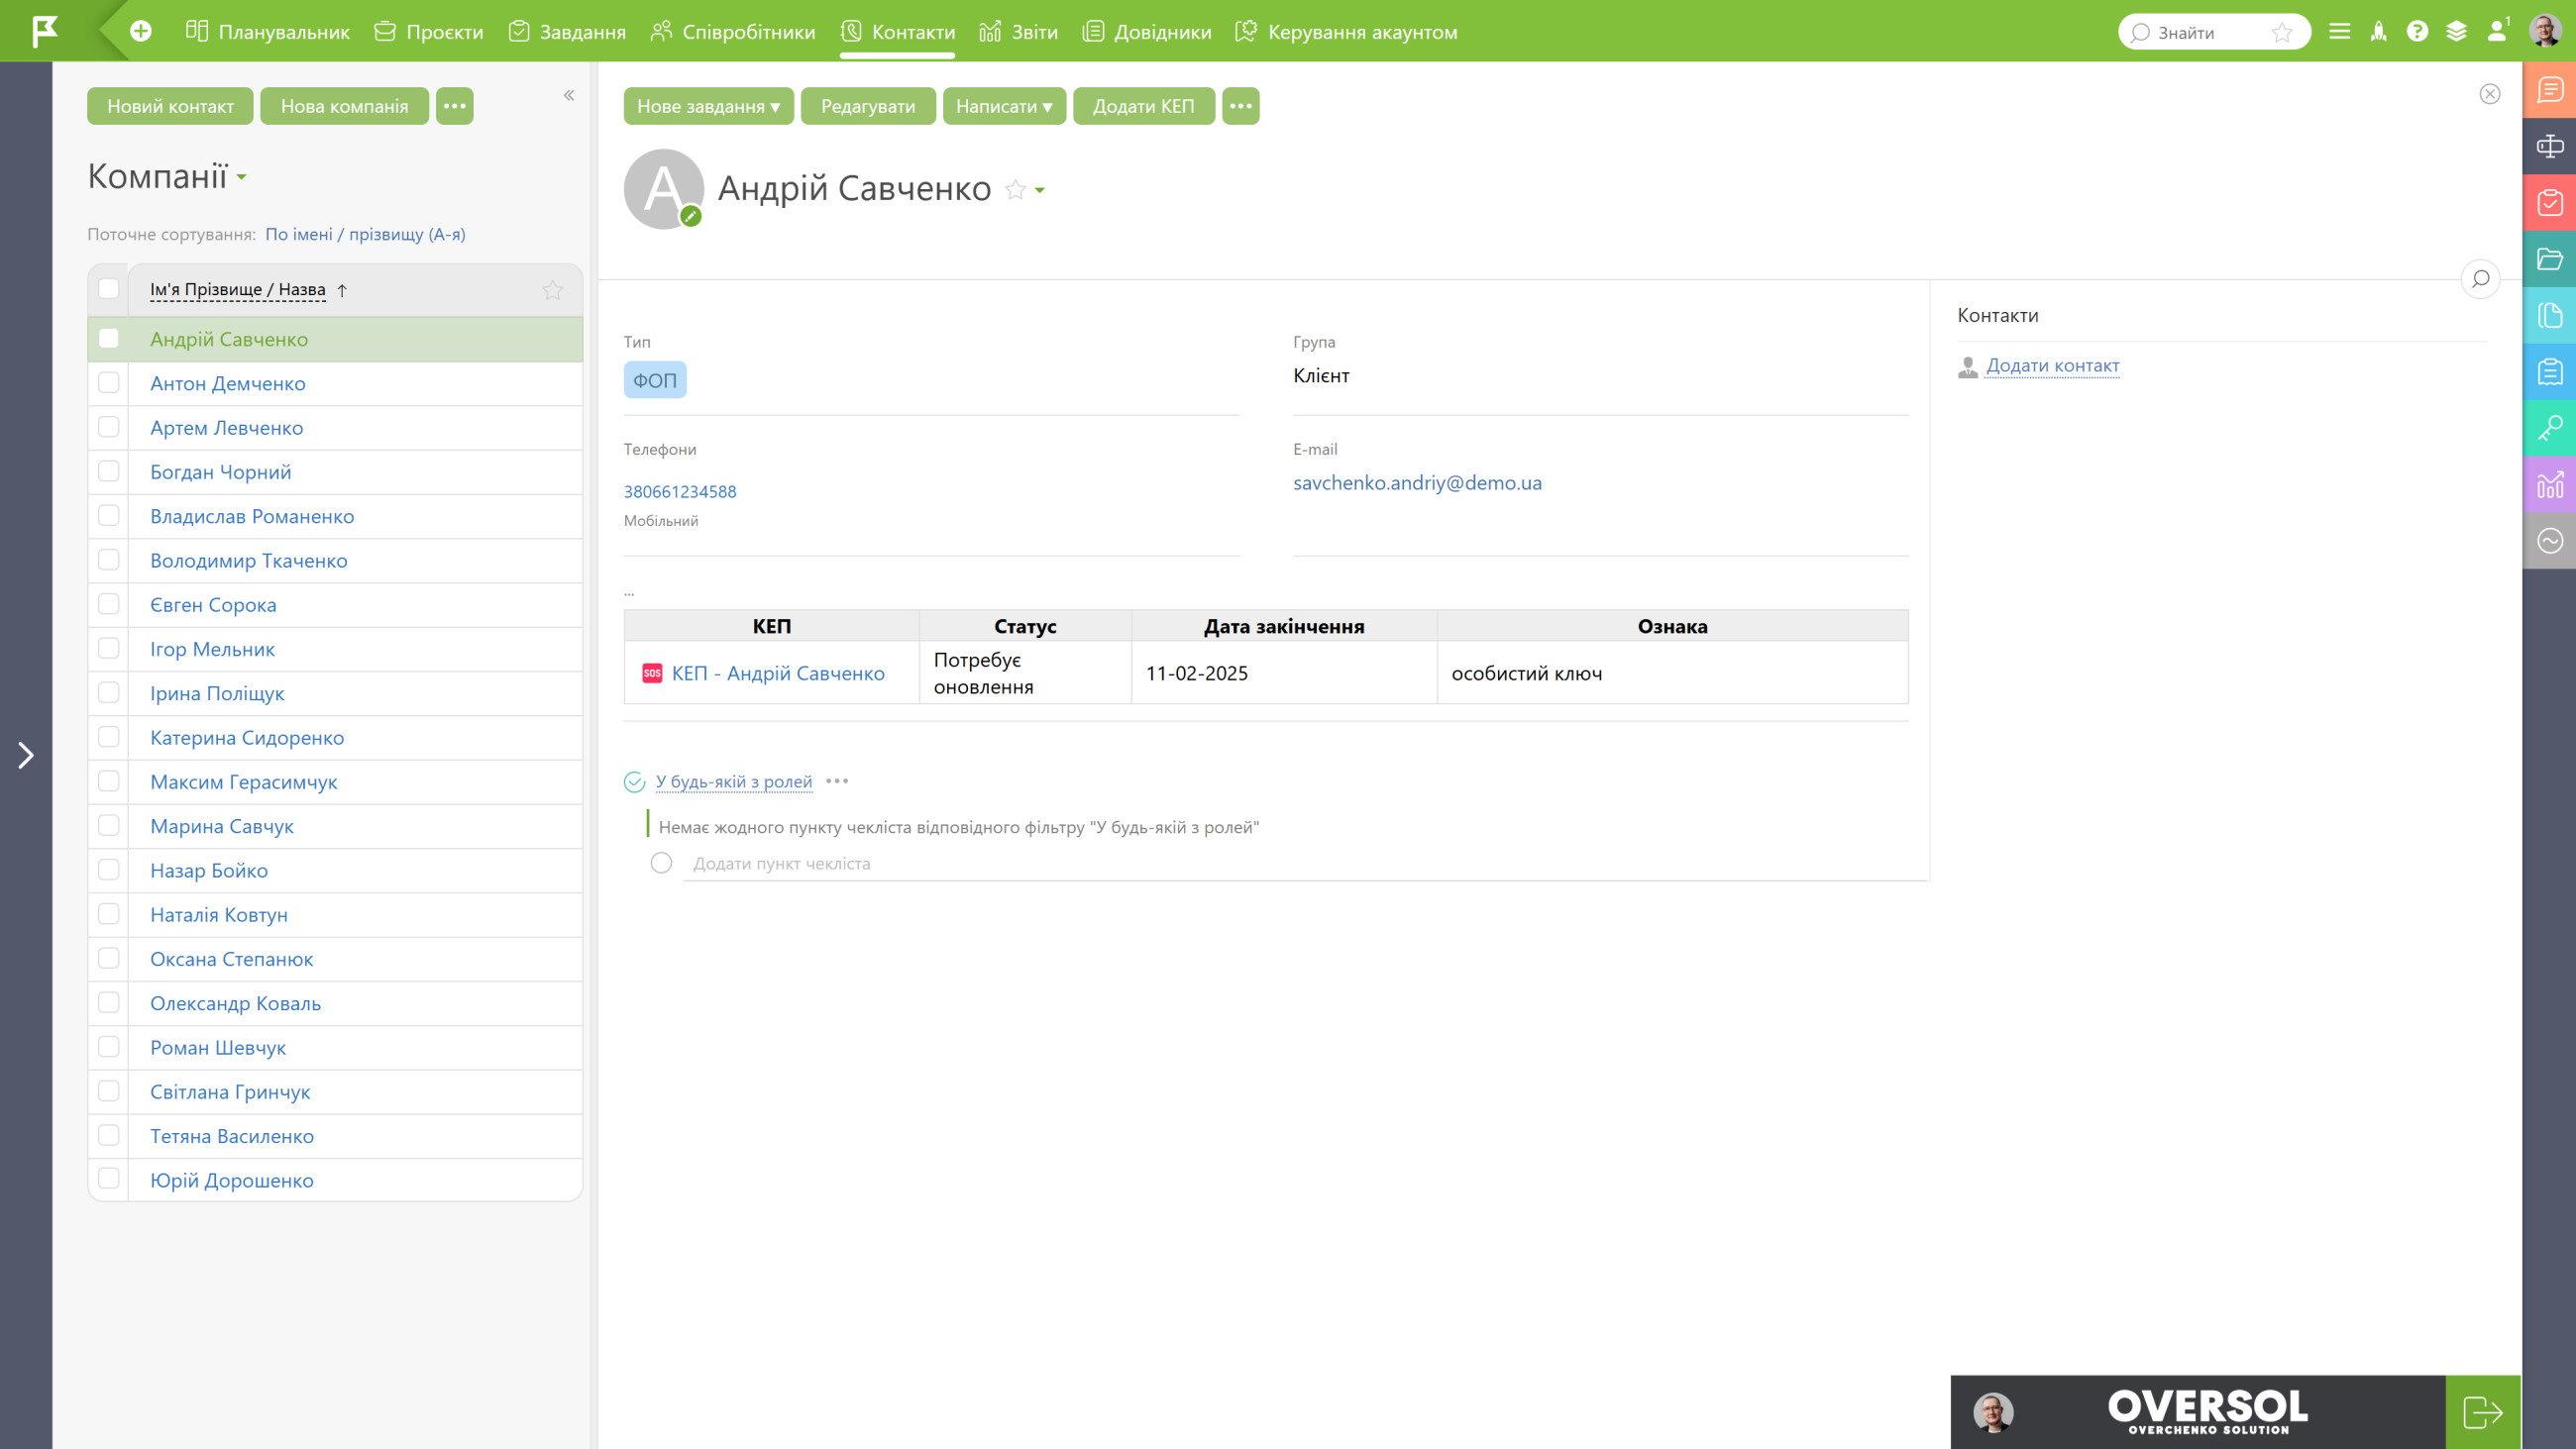Click the Новий контакт button
This screenshot has height=1449, width=2576.
click(x=170, y=106)
